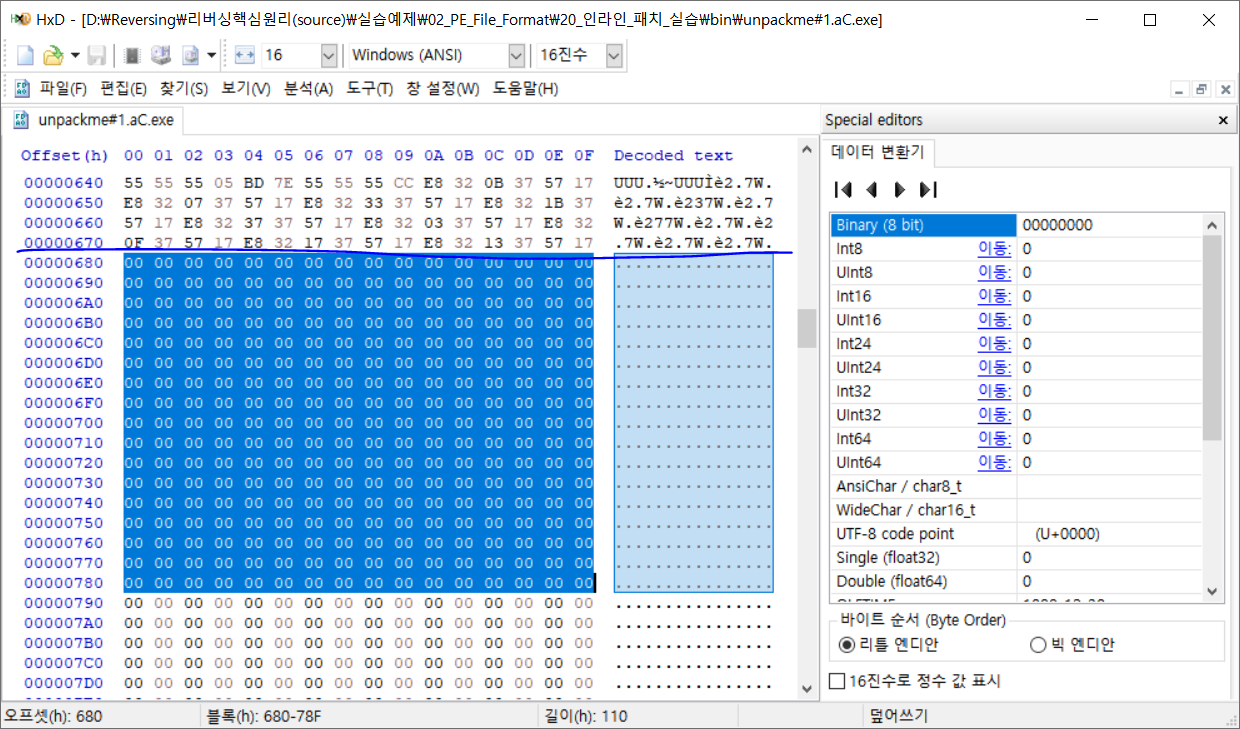Select the UTF-8 code point row
The width and height of the screenshot is (1240, 729).
pos(1016,534)
